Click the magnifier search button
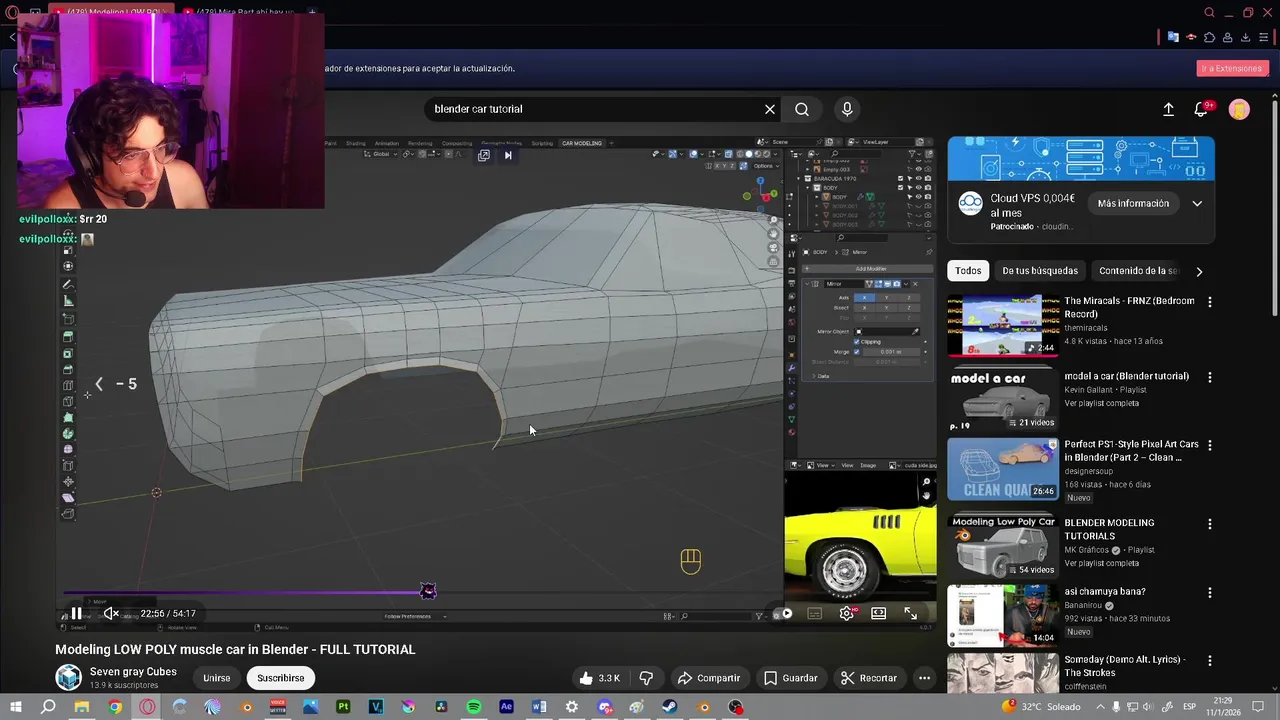This screenshot has width=1280, height=720. click(802, 109)
